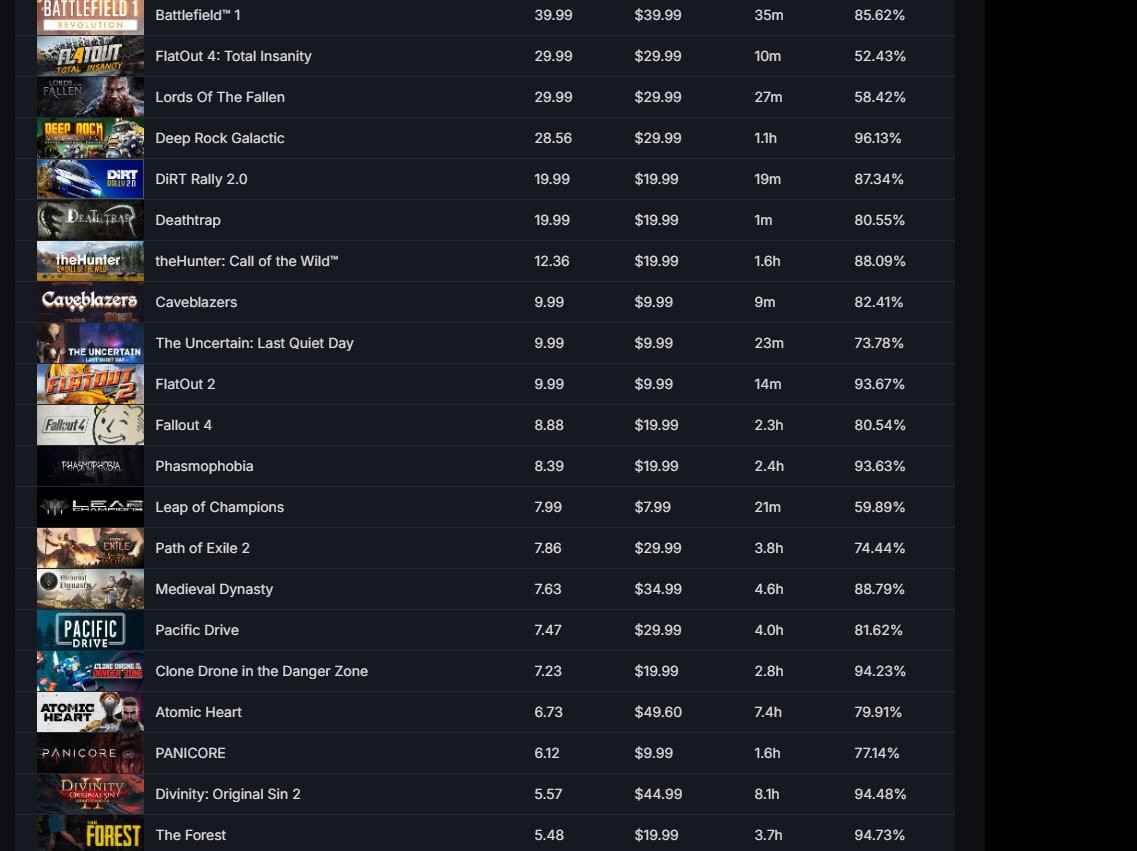
Task: Open the Path of Exile 2 title
Action: click(x=202, y=548)
